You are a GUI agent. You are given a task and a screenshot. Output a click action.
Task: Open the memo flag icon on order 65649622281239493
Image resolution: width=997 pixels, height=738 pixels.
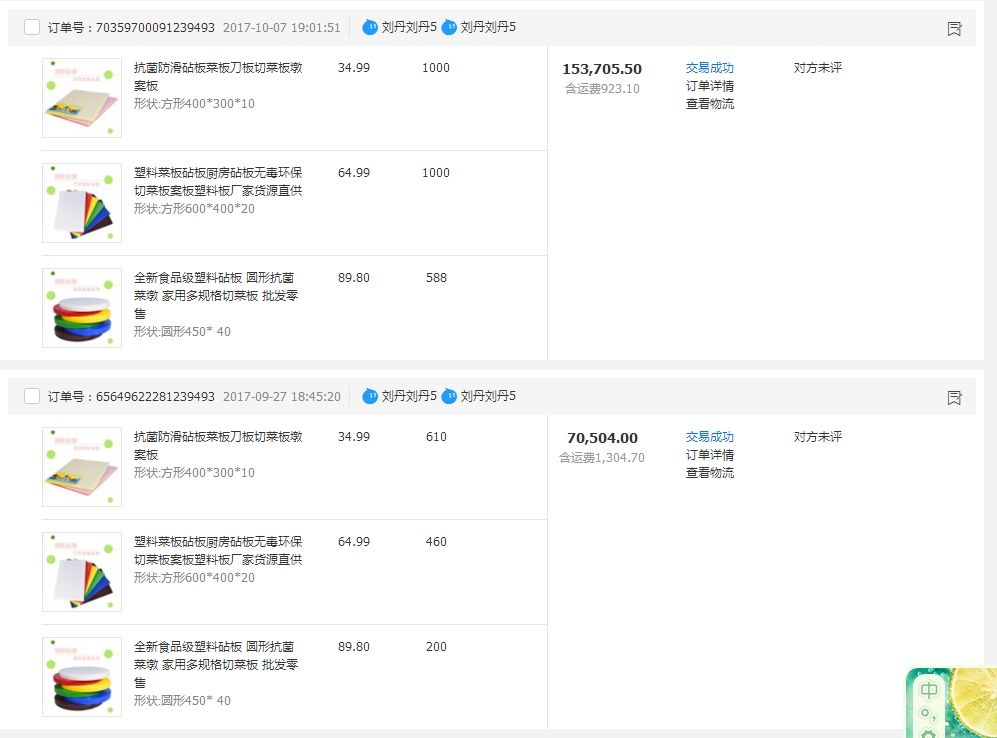[x=954, y=398]
